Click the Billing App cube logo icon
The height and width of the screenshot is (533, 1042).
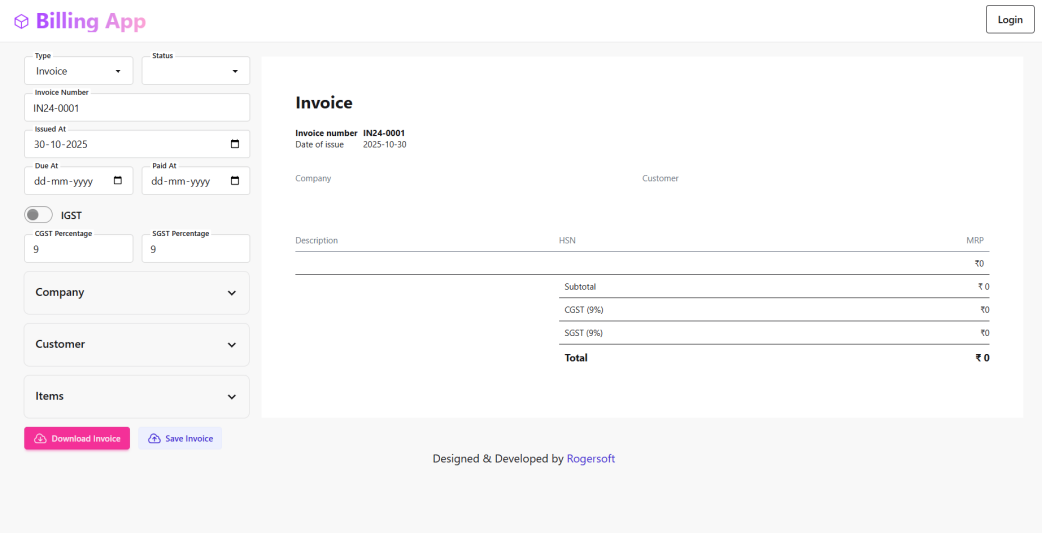(21, 22)
